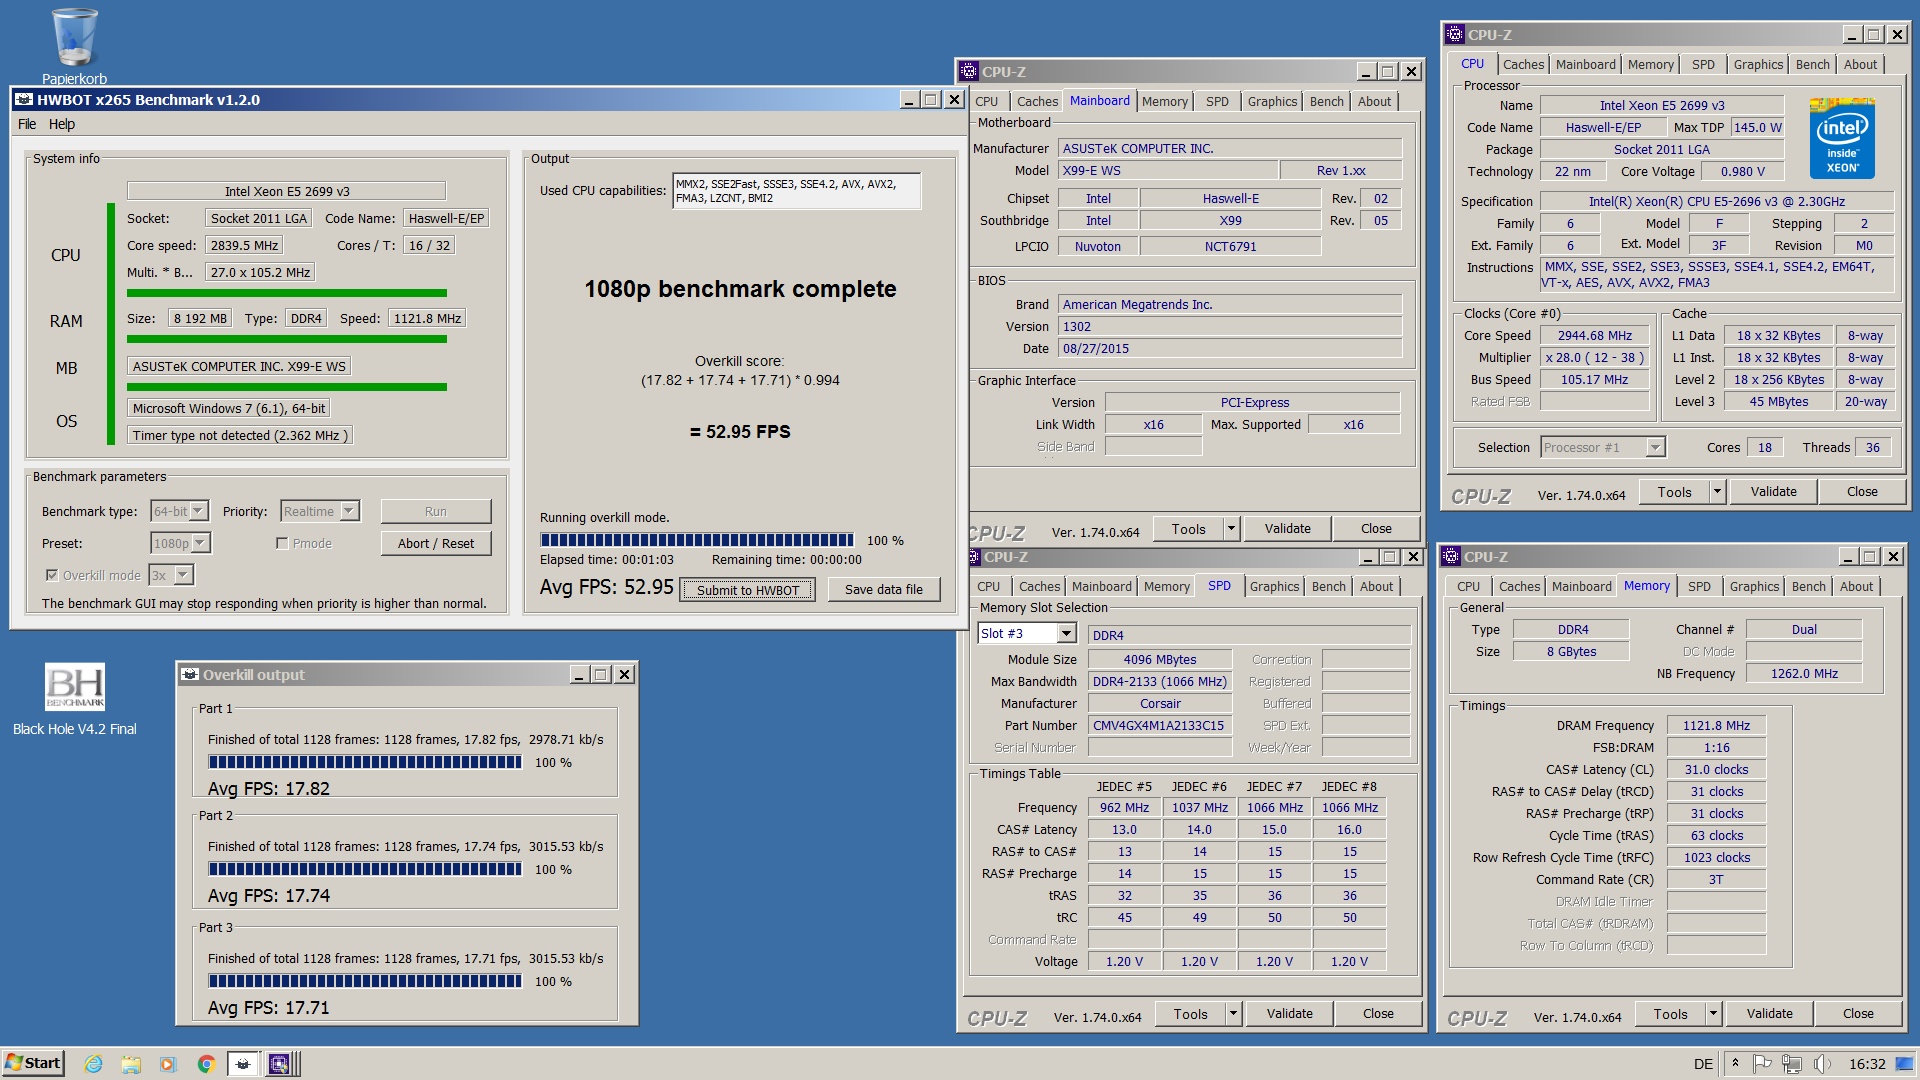Click title icon of CPU-Z Mainboard window

point(968,72)
